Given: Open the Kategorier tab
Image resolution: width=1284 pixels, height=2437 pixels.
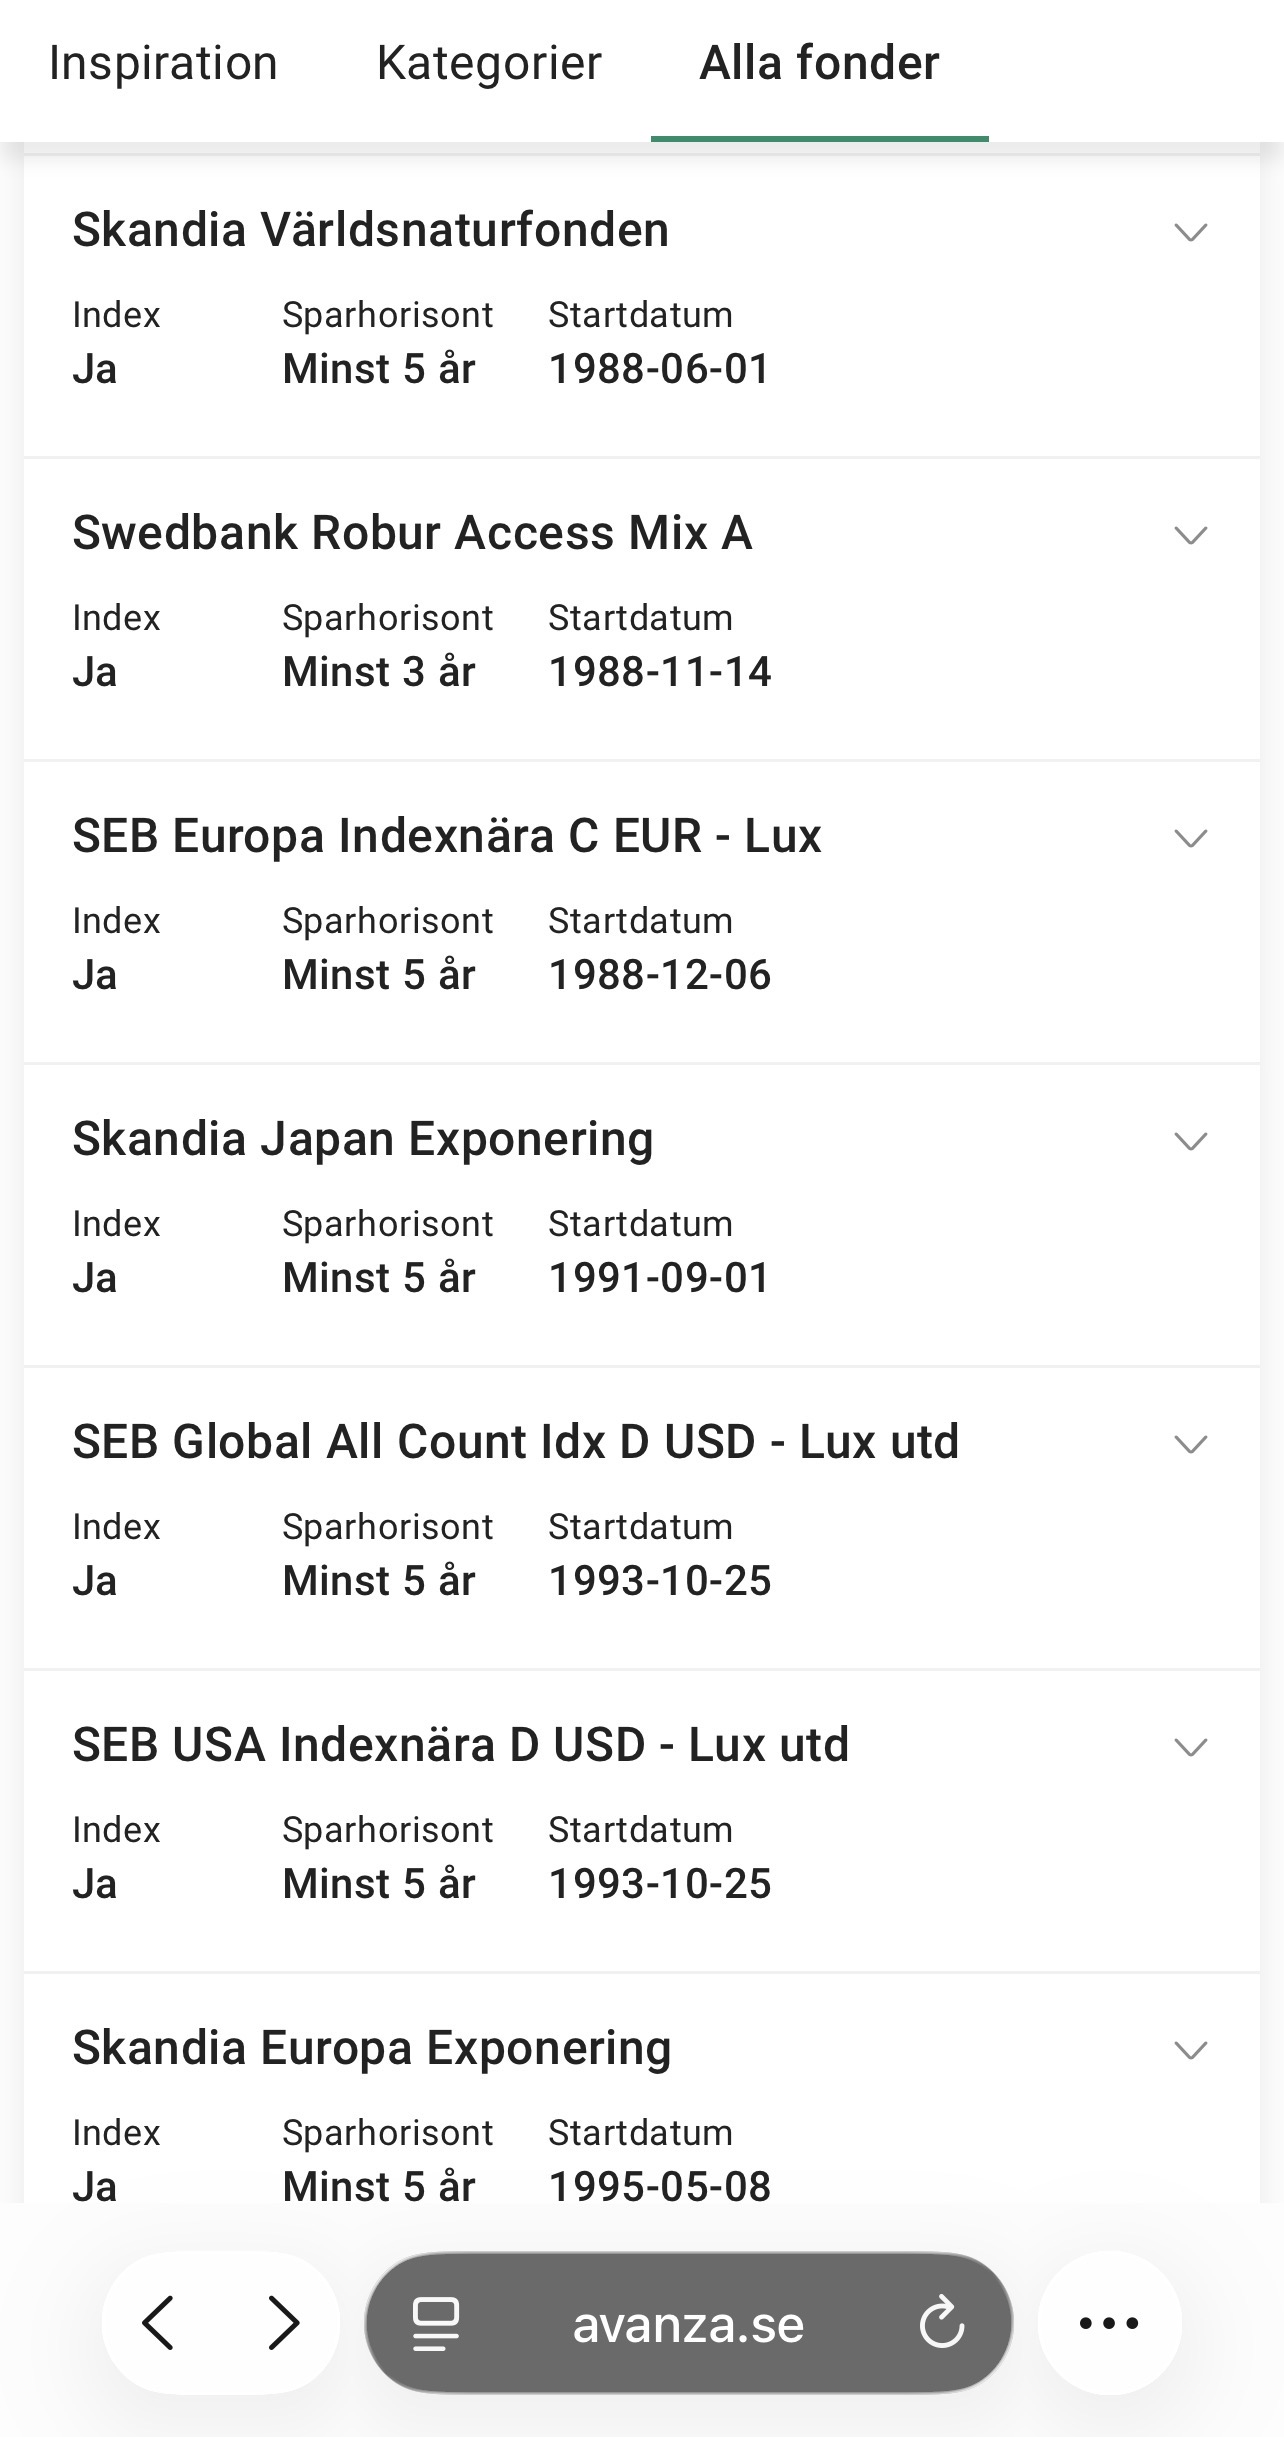Looking at the screenshot, I should point(489,64).
